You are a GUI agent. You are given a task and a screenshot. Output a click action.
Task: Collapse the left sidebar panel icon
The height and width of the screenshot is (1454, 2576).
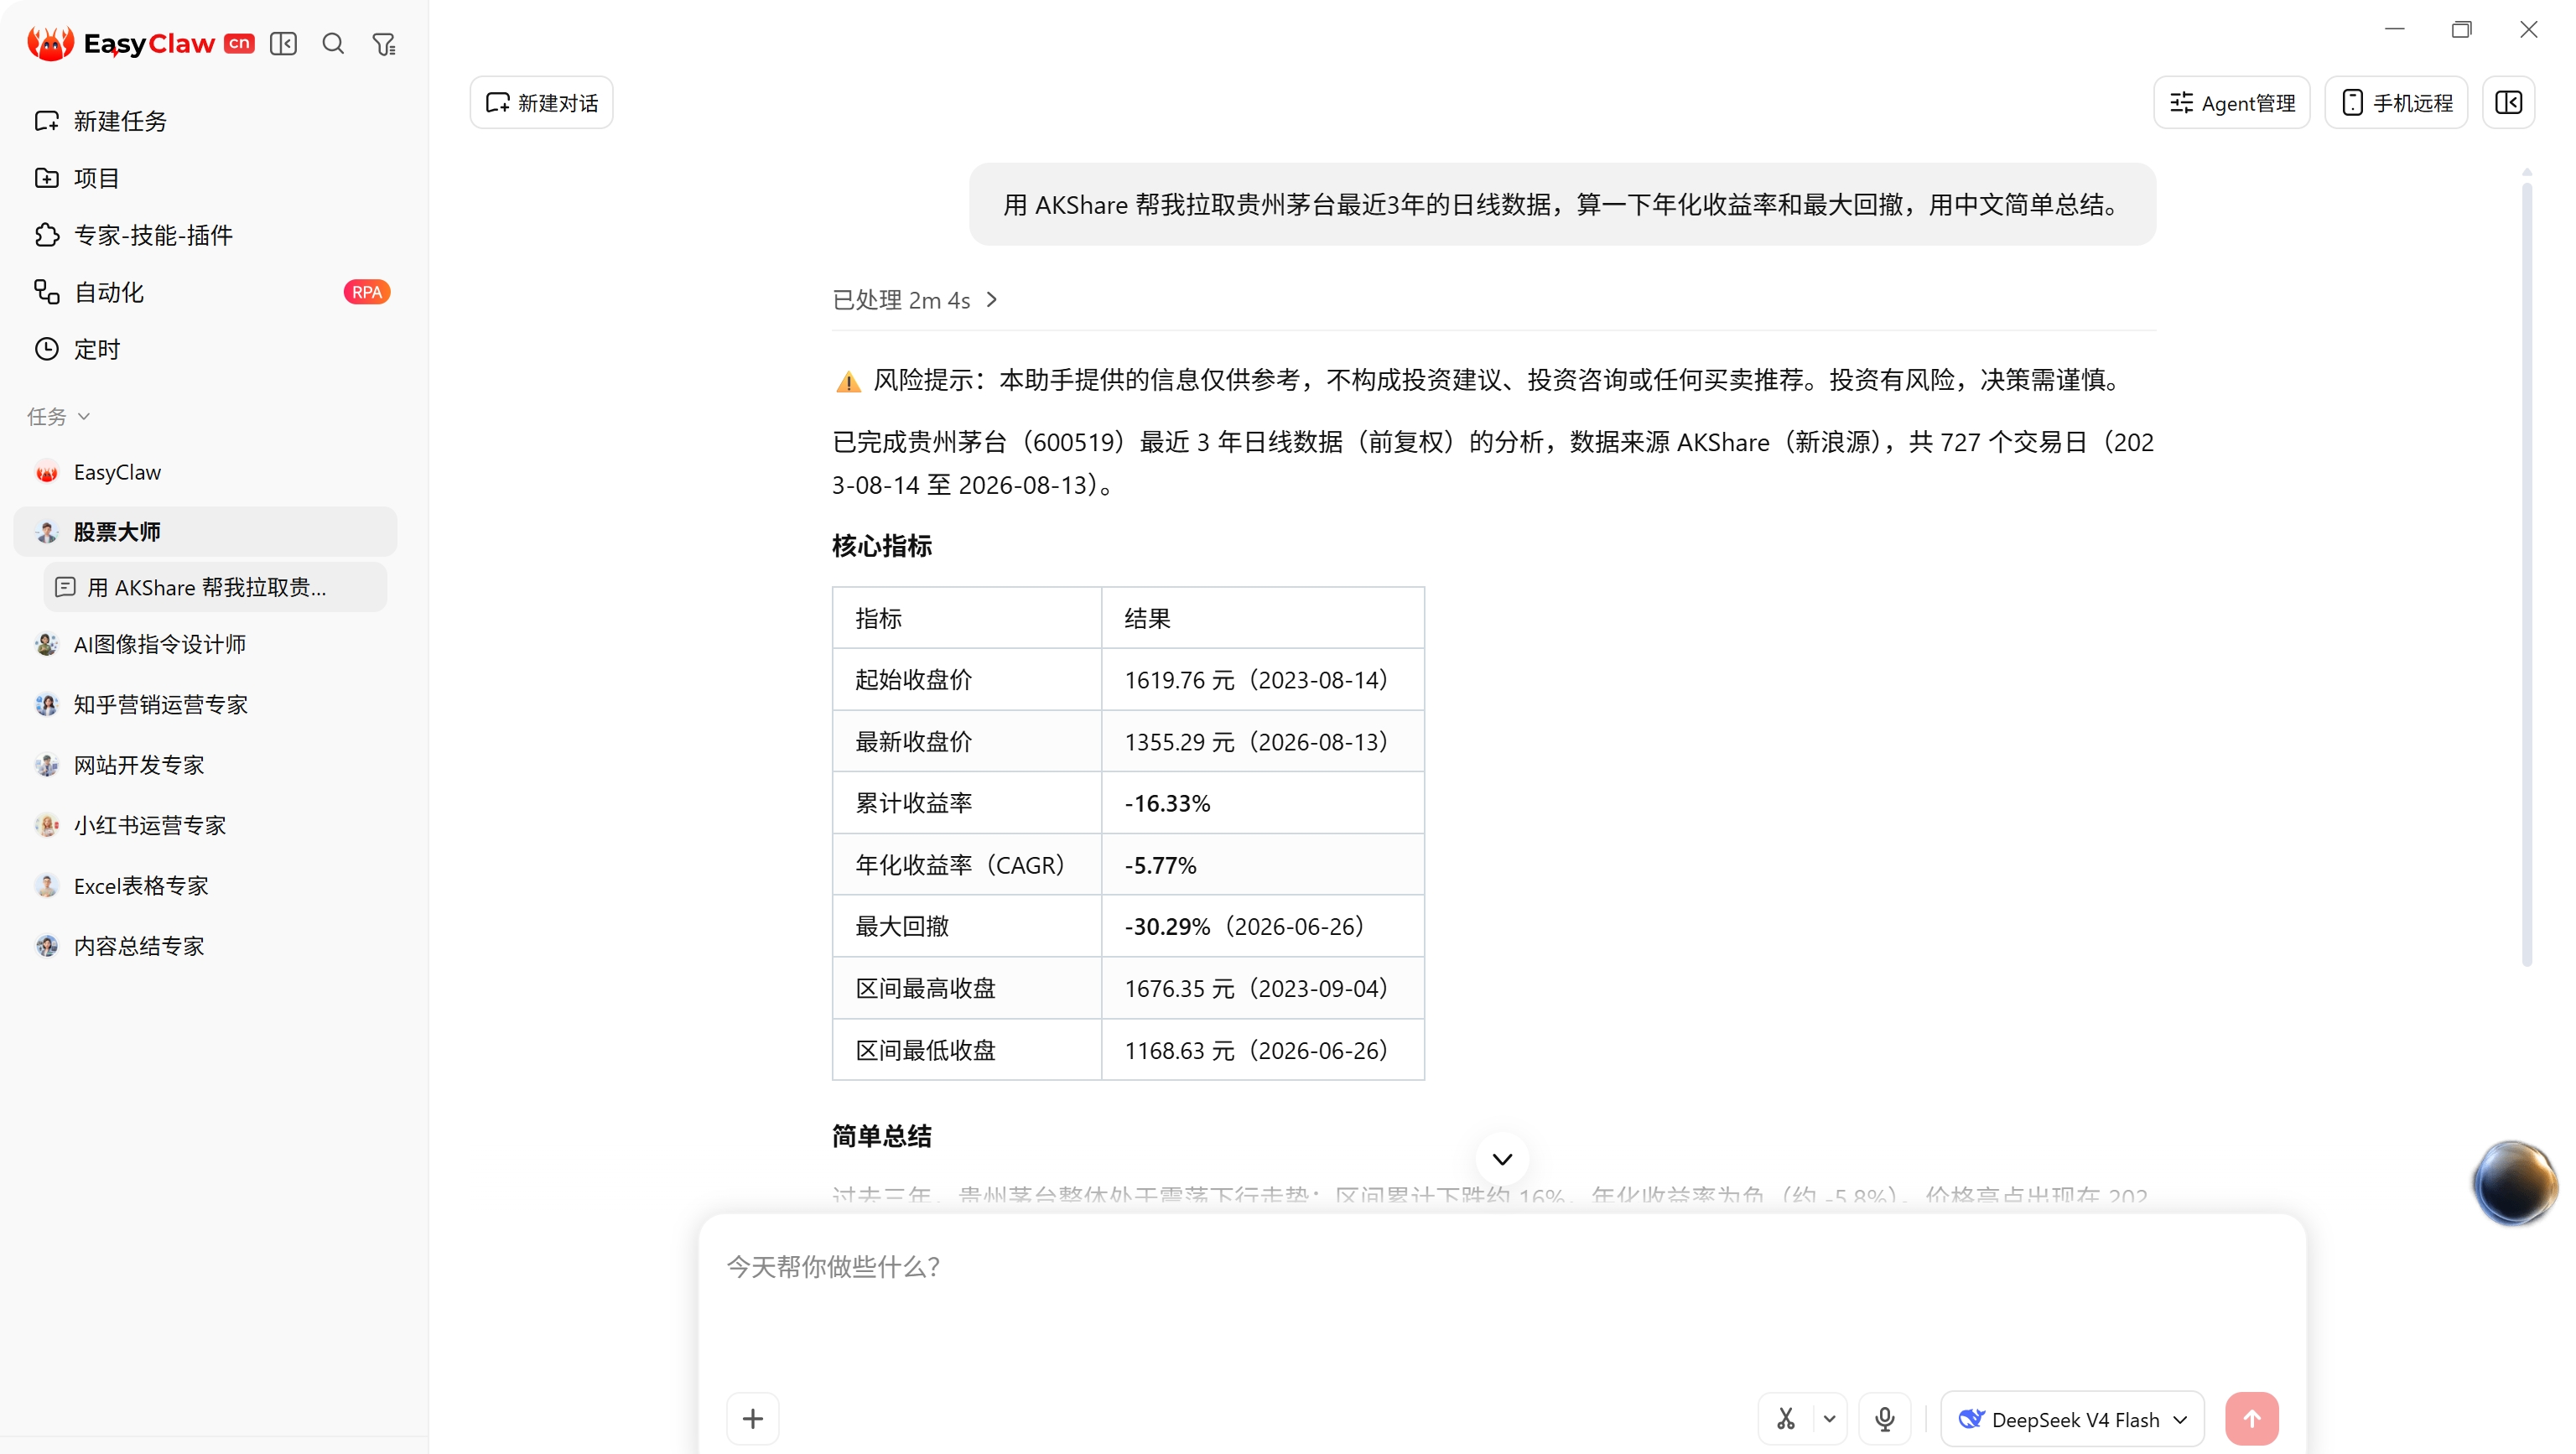coord(283,44)
